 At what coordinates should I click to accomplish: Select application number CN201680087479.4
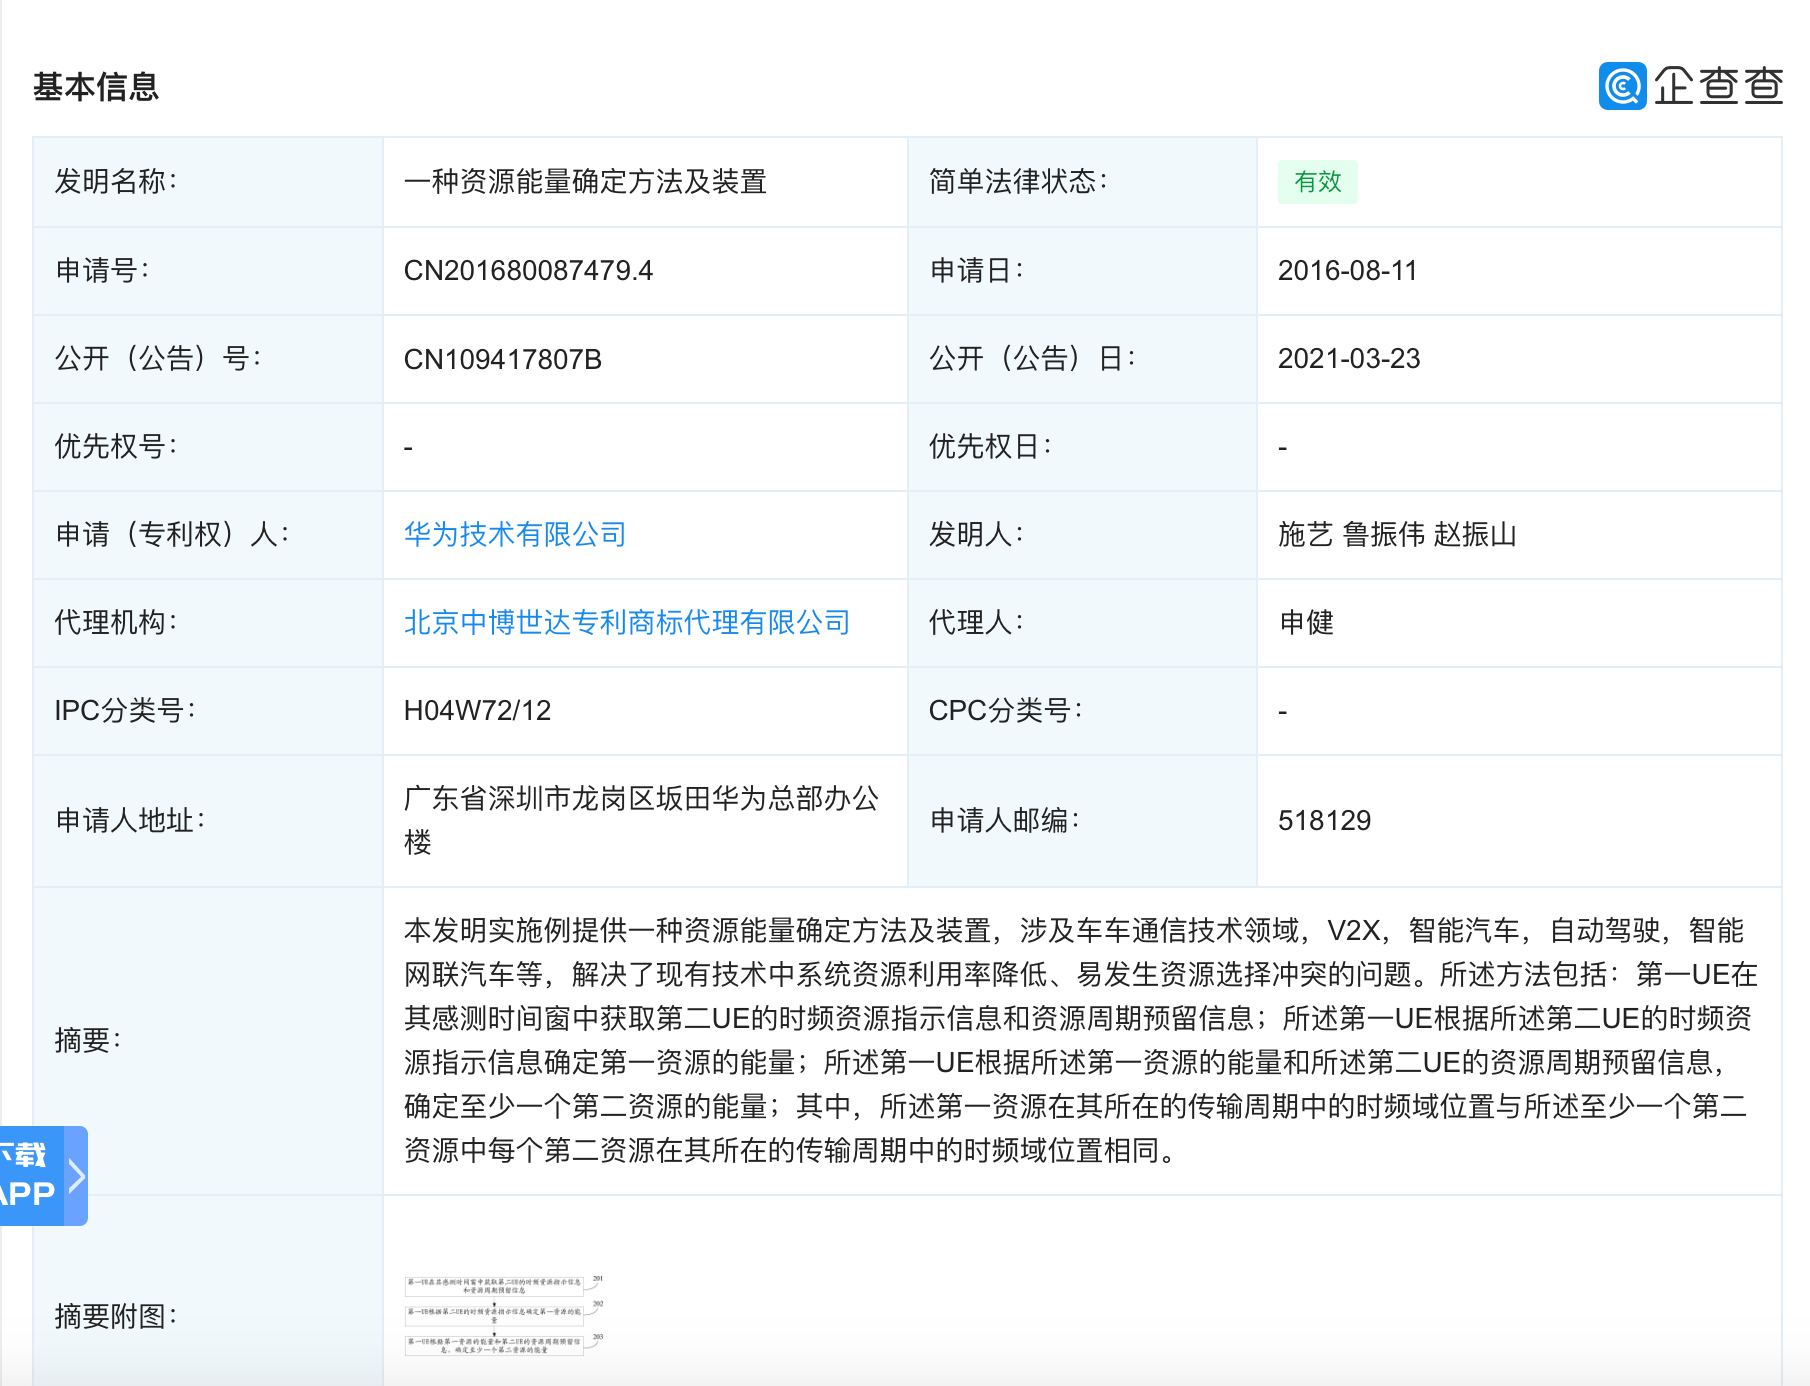(x=528, y=270)
